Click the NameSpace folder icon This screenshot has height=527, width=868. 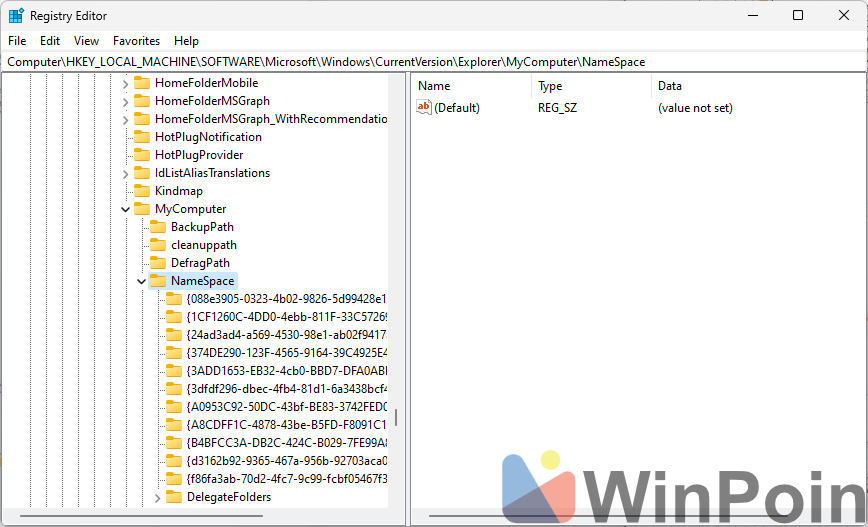[x=158, y=281]
